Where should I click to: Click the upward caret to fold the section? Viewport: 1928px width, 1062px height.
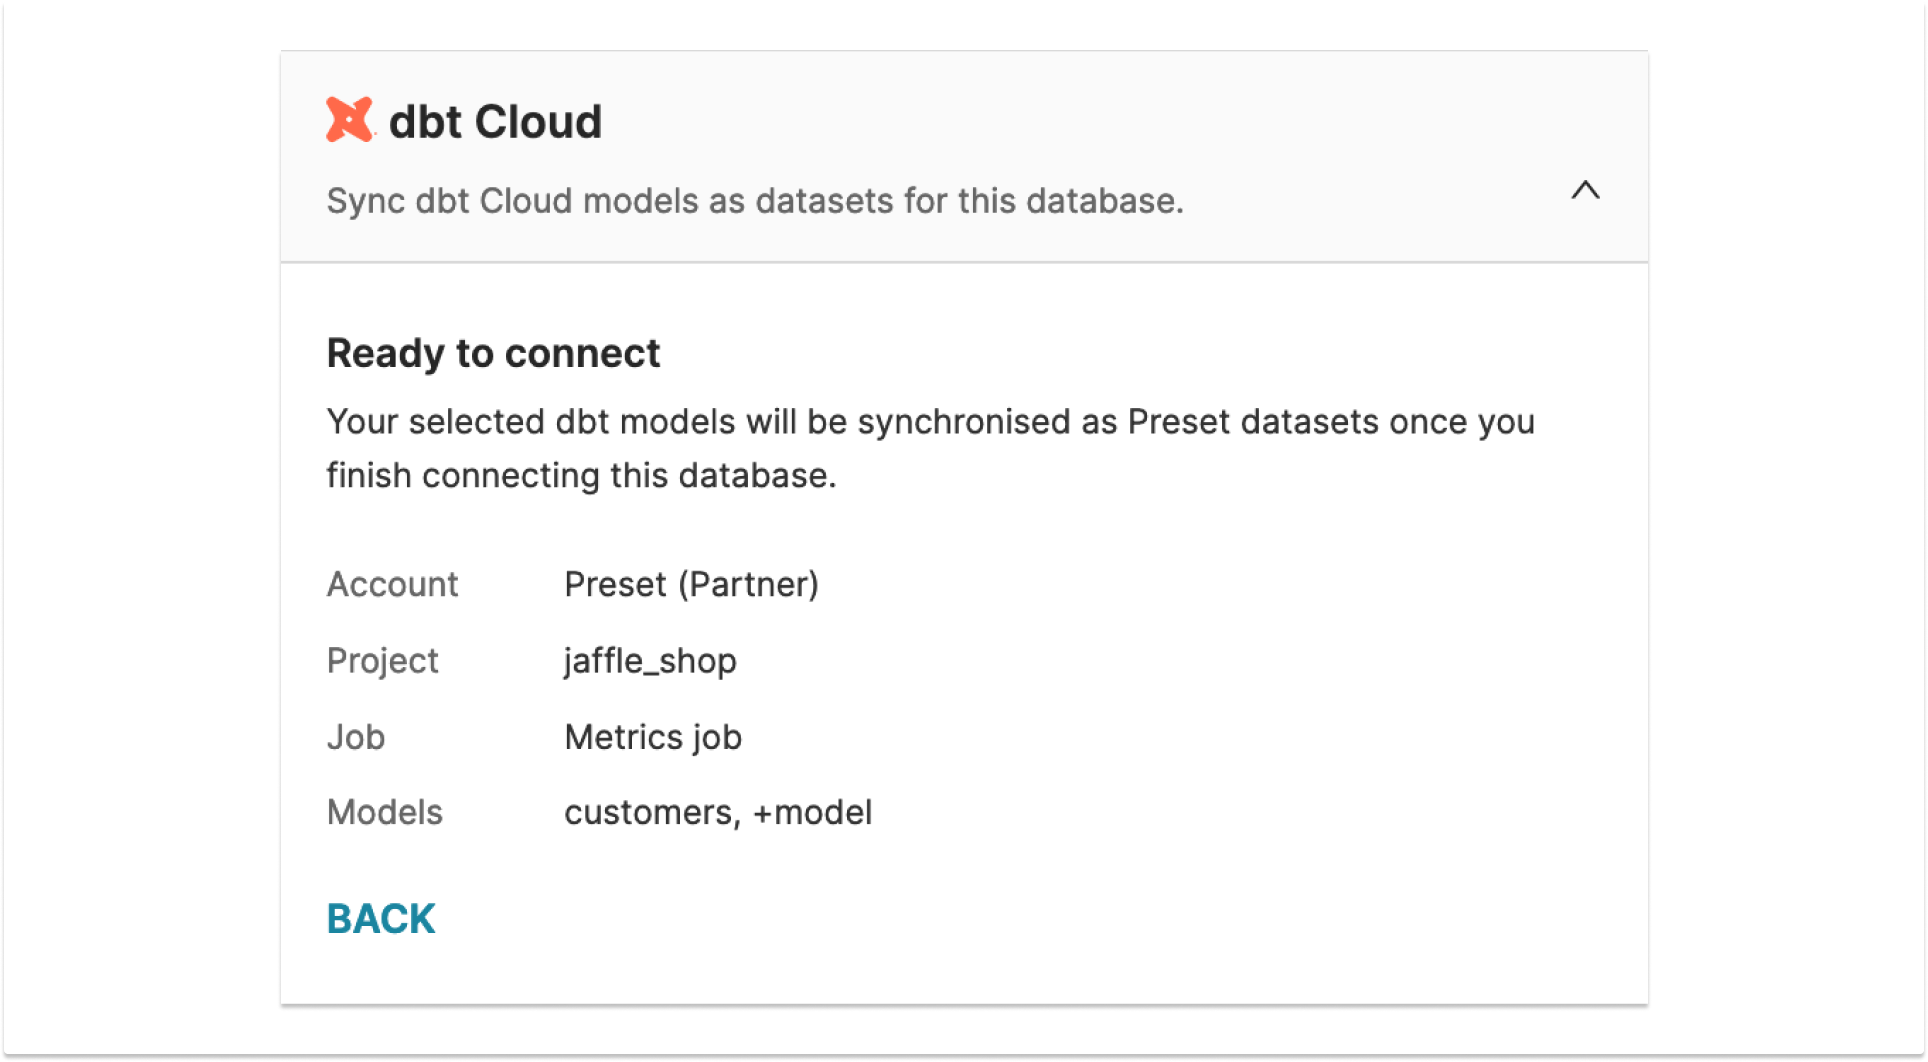(x=1585, y=192)
